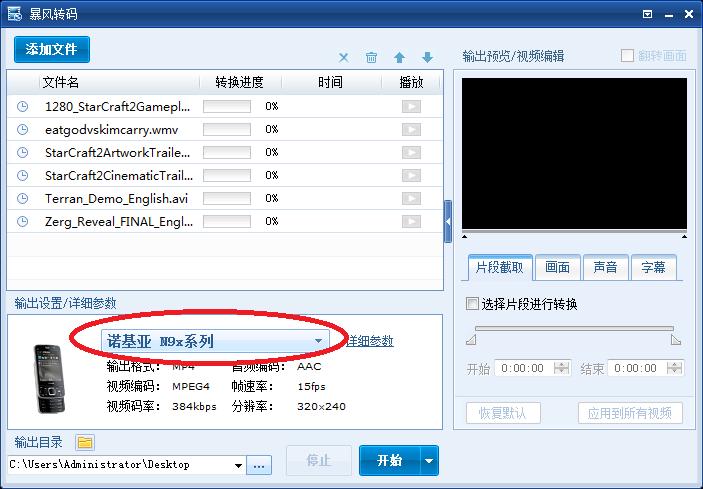Collapse preview panel with side arrow handle
Viewport: 703px width, 489px height.
[x=448, y=221]
